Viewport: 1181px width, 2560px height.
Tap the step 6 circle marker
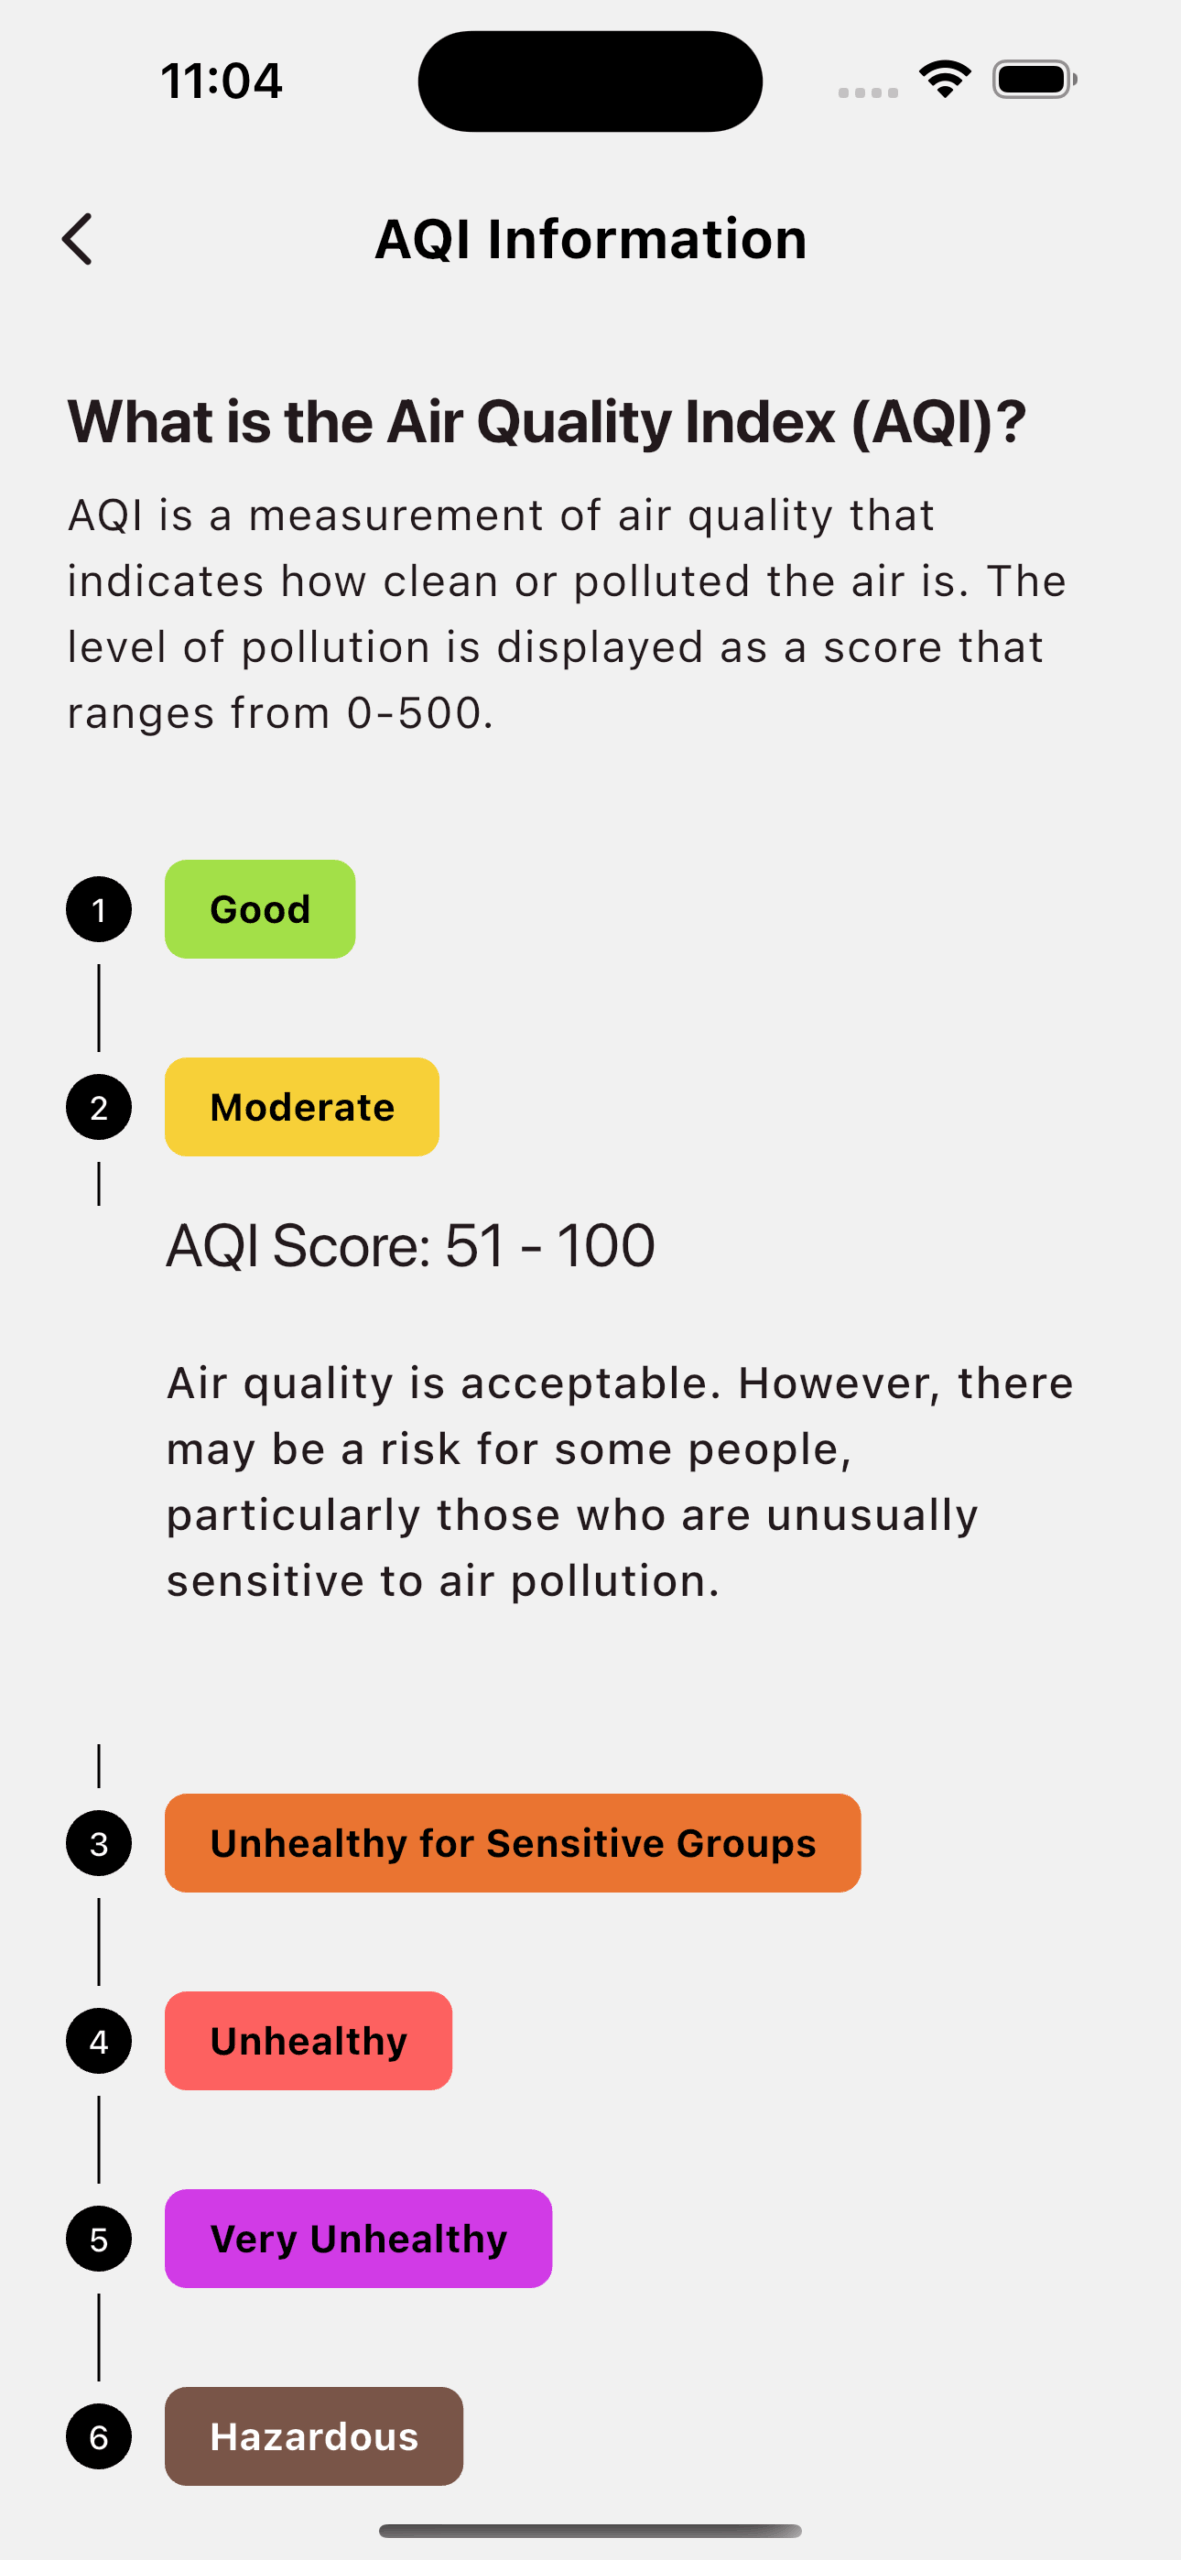click(99, 2437)
